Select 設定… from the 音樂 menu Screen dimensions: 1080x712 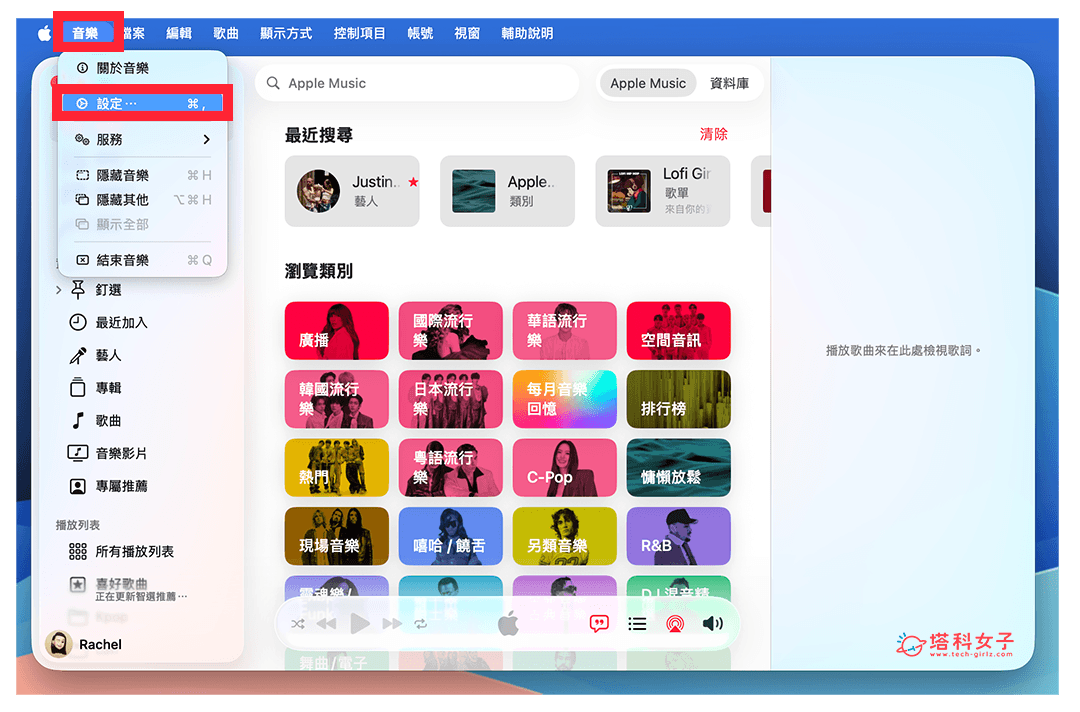point(110,103)
